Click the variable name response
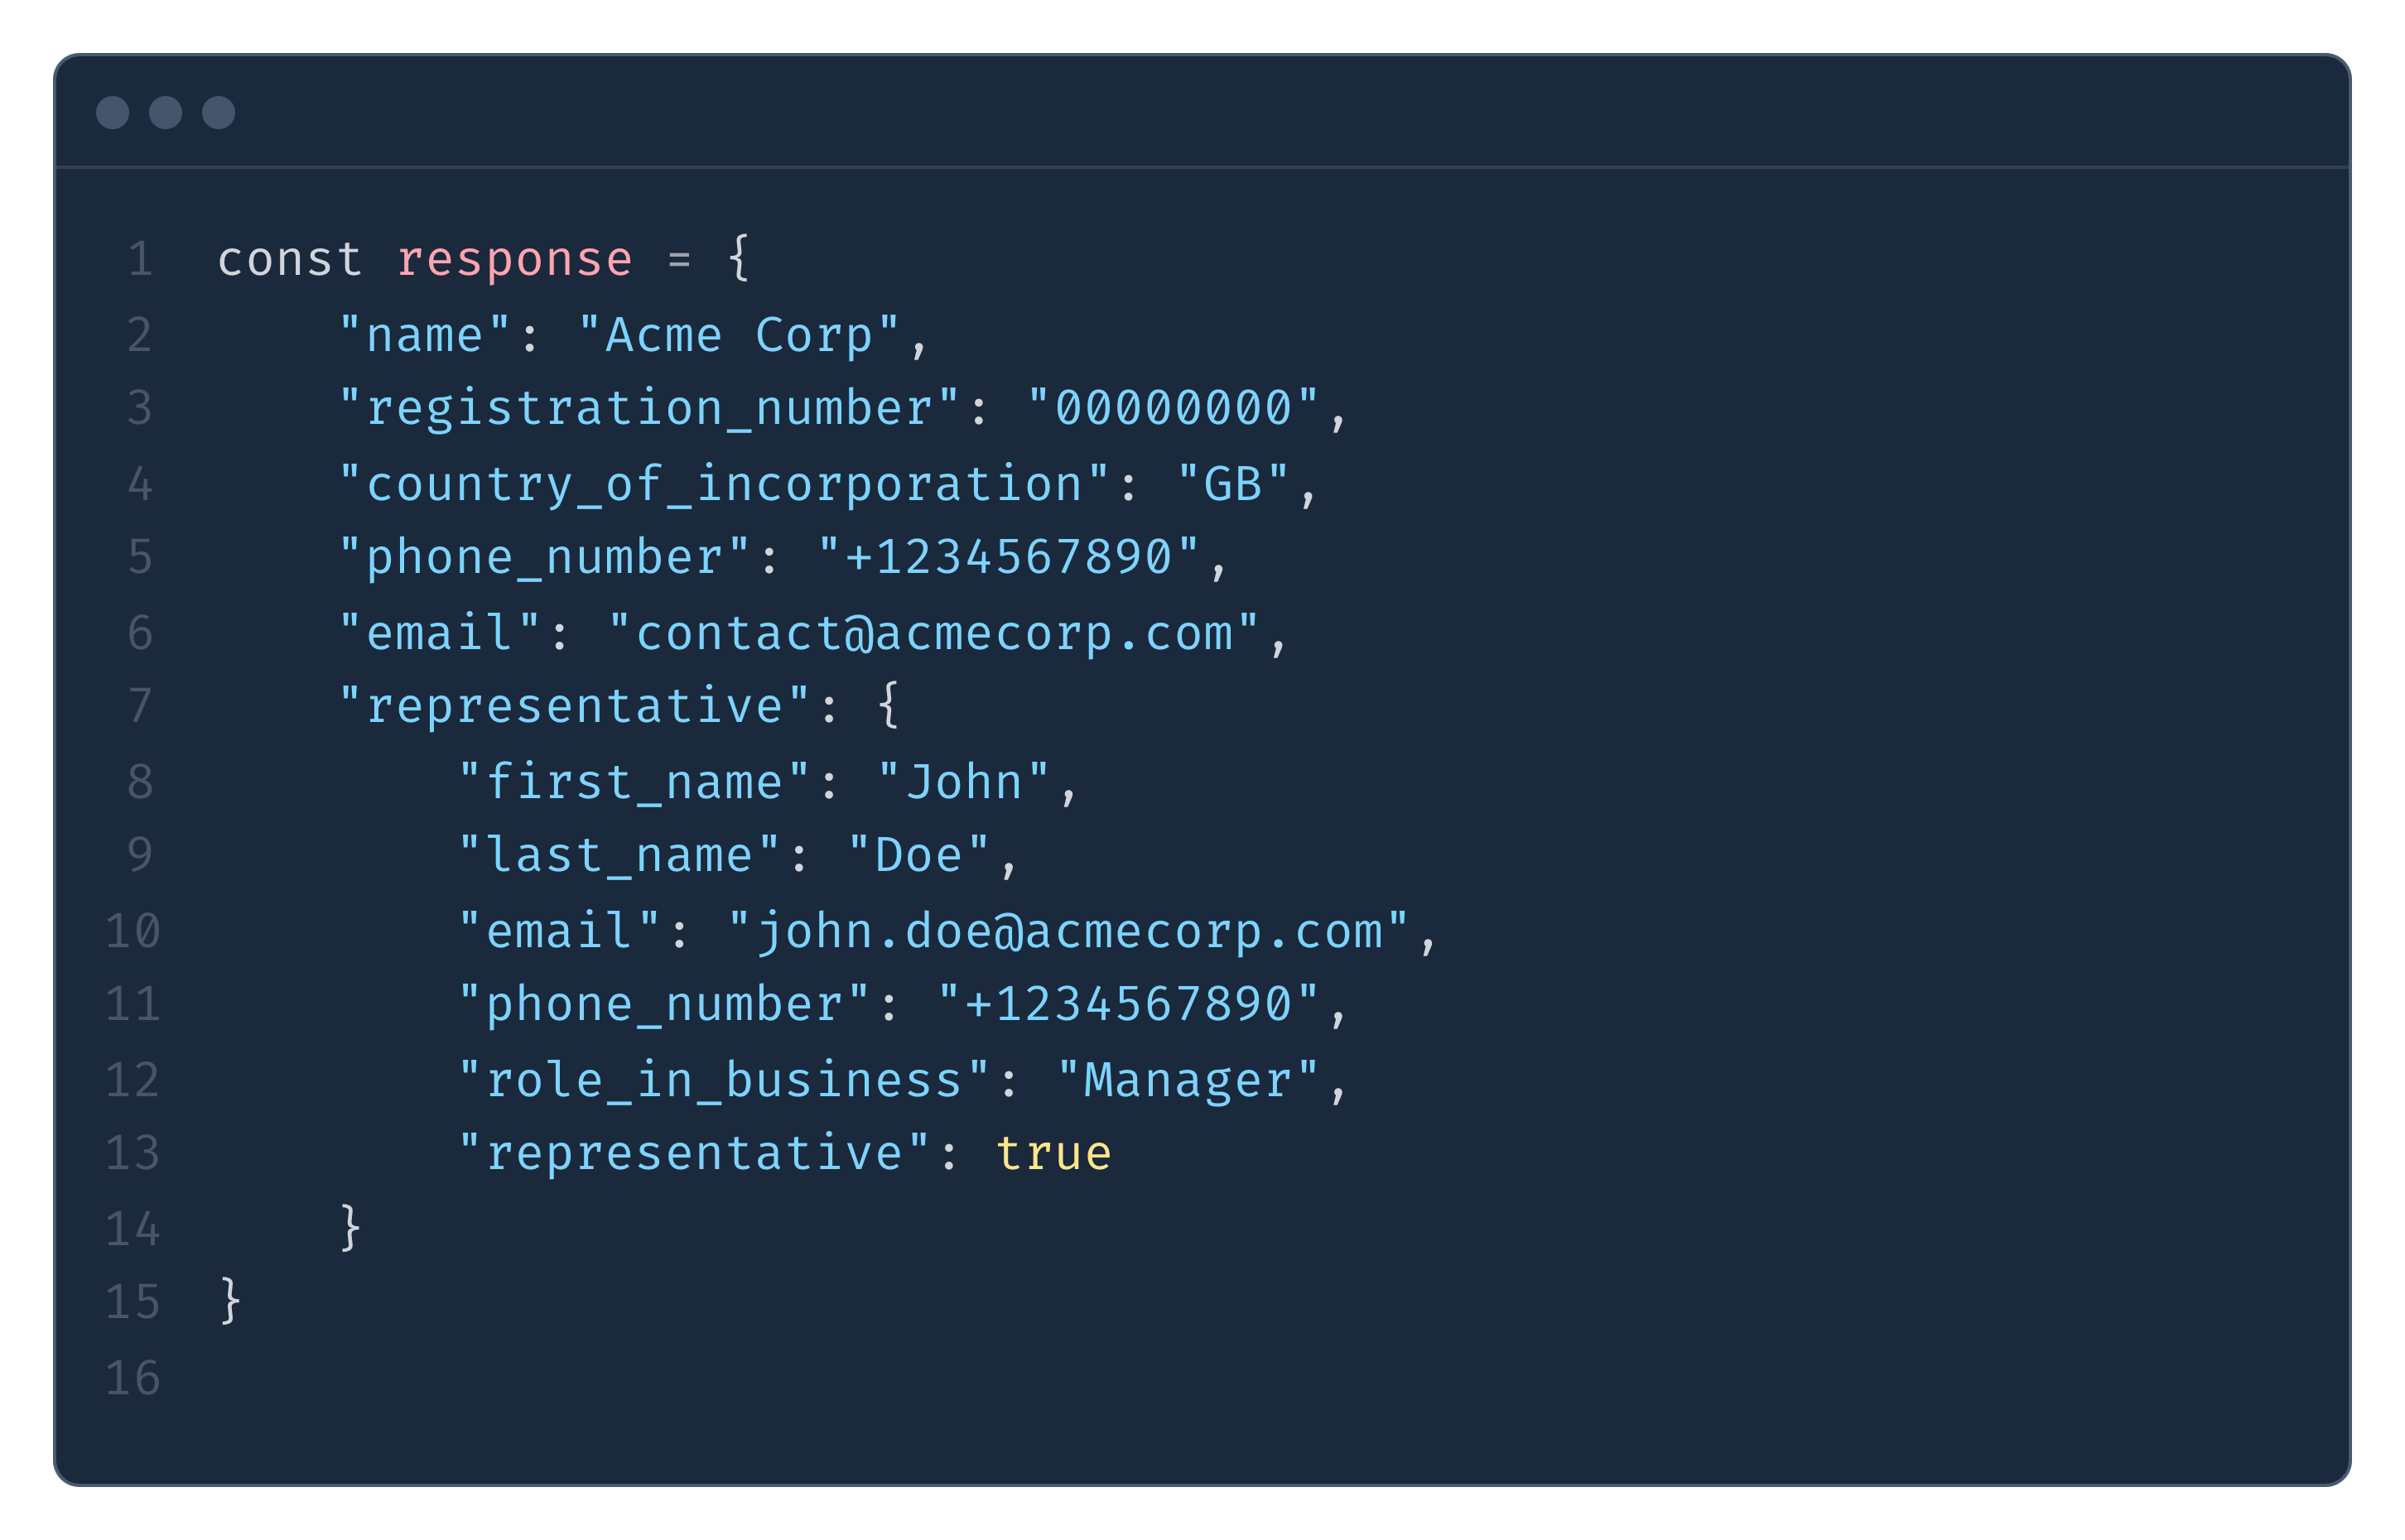 point(514,260)
